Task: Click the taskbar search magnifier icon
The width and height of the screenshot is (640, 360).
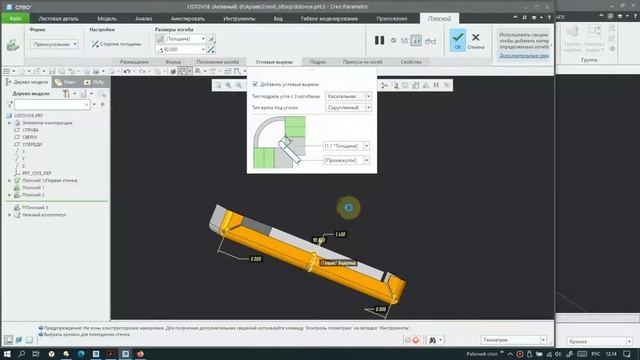Action: pos(22,354)
